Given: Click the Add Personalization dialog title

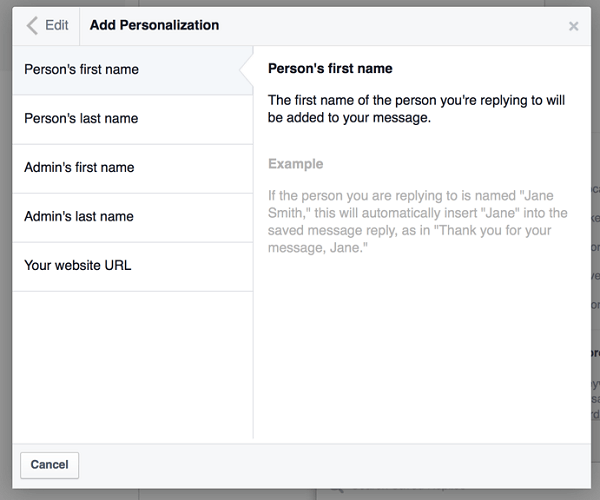Looking at the screenshot, I should 154,25.
